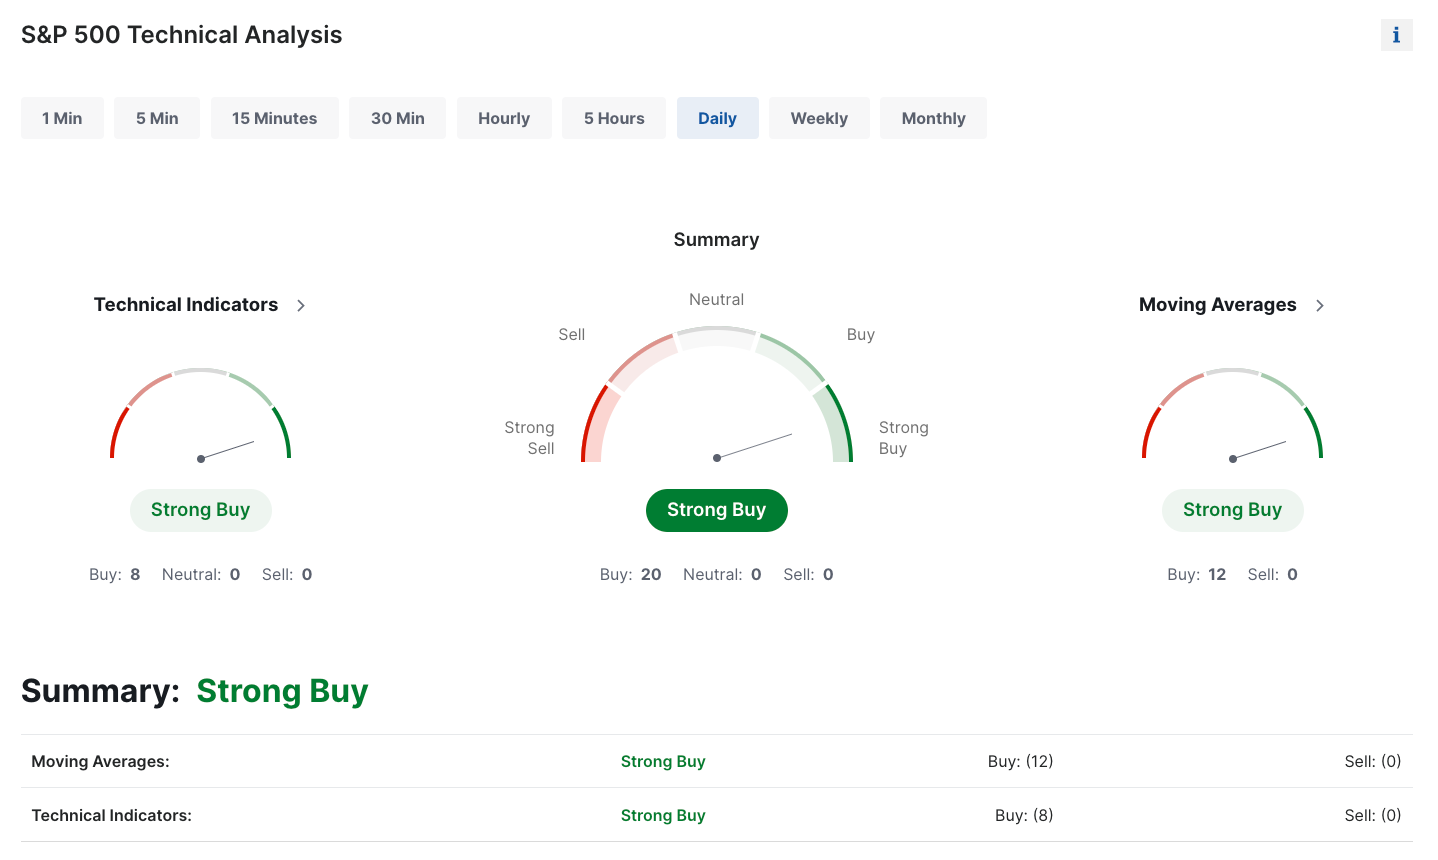
Task: Click Strong Buy badge under Moving Averages gauge
Action: tap(1233, 510)
